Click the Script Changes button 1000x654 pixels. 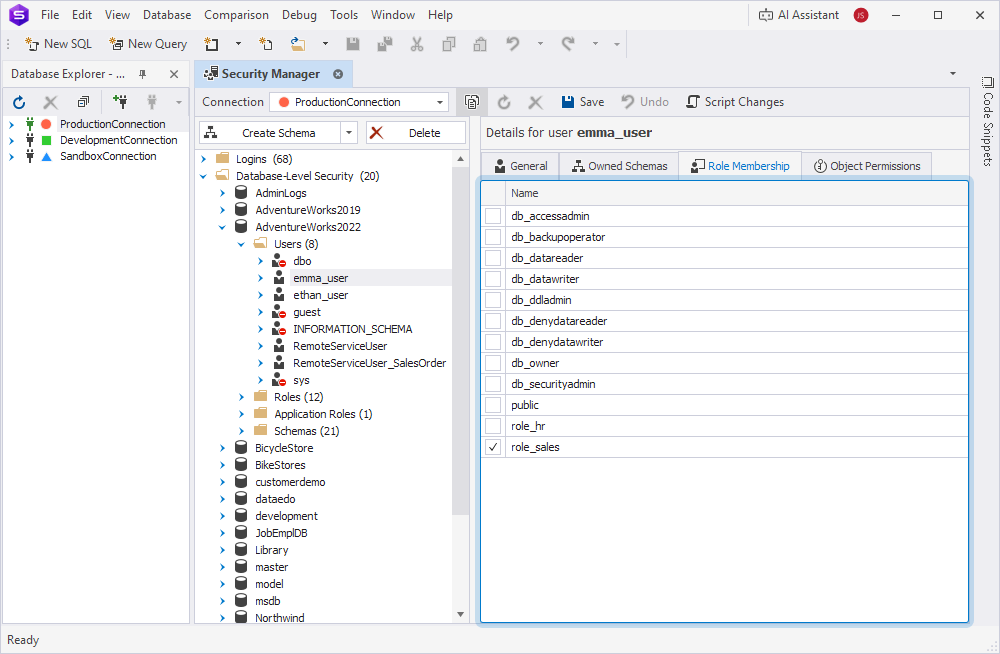(x=735, y=101)
